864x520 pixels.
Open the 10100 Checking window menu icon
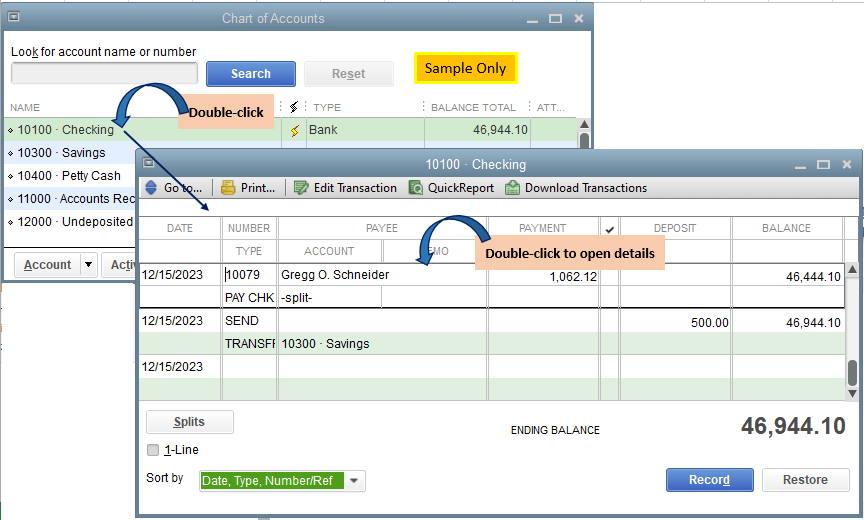click(148, 162)
